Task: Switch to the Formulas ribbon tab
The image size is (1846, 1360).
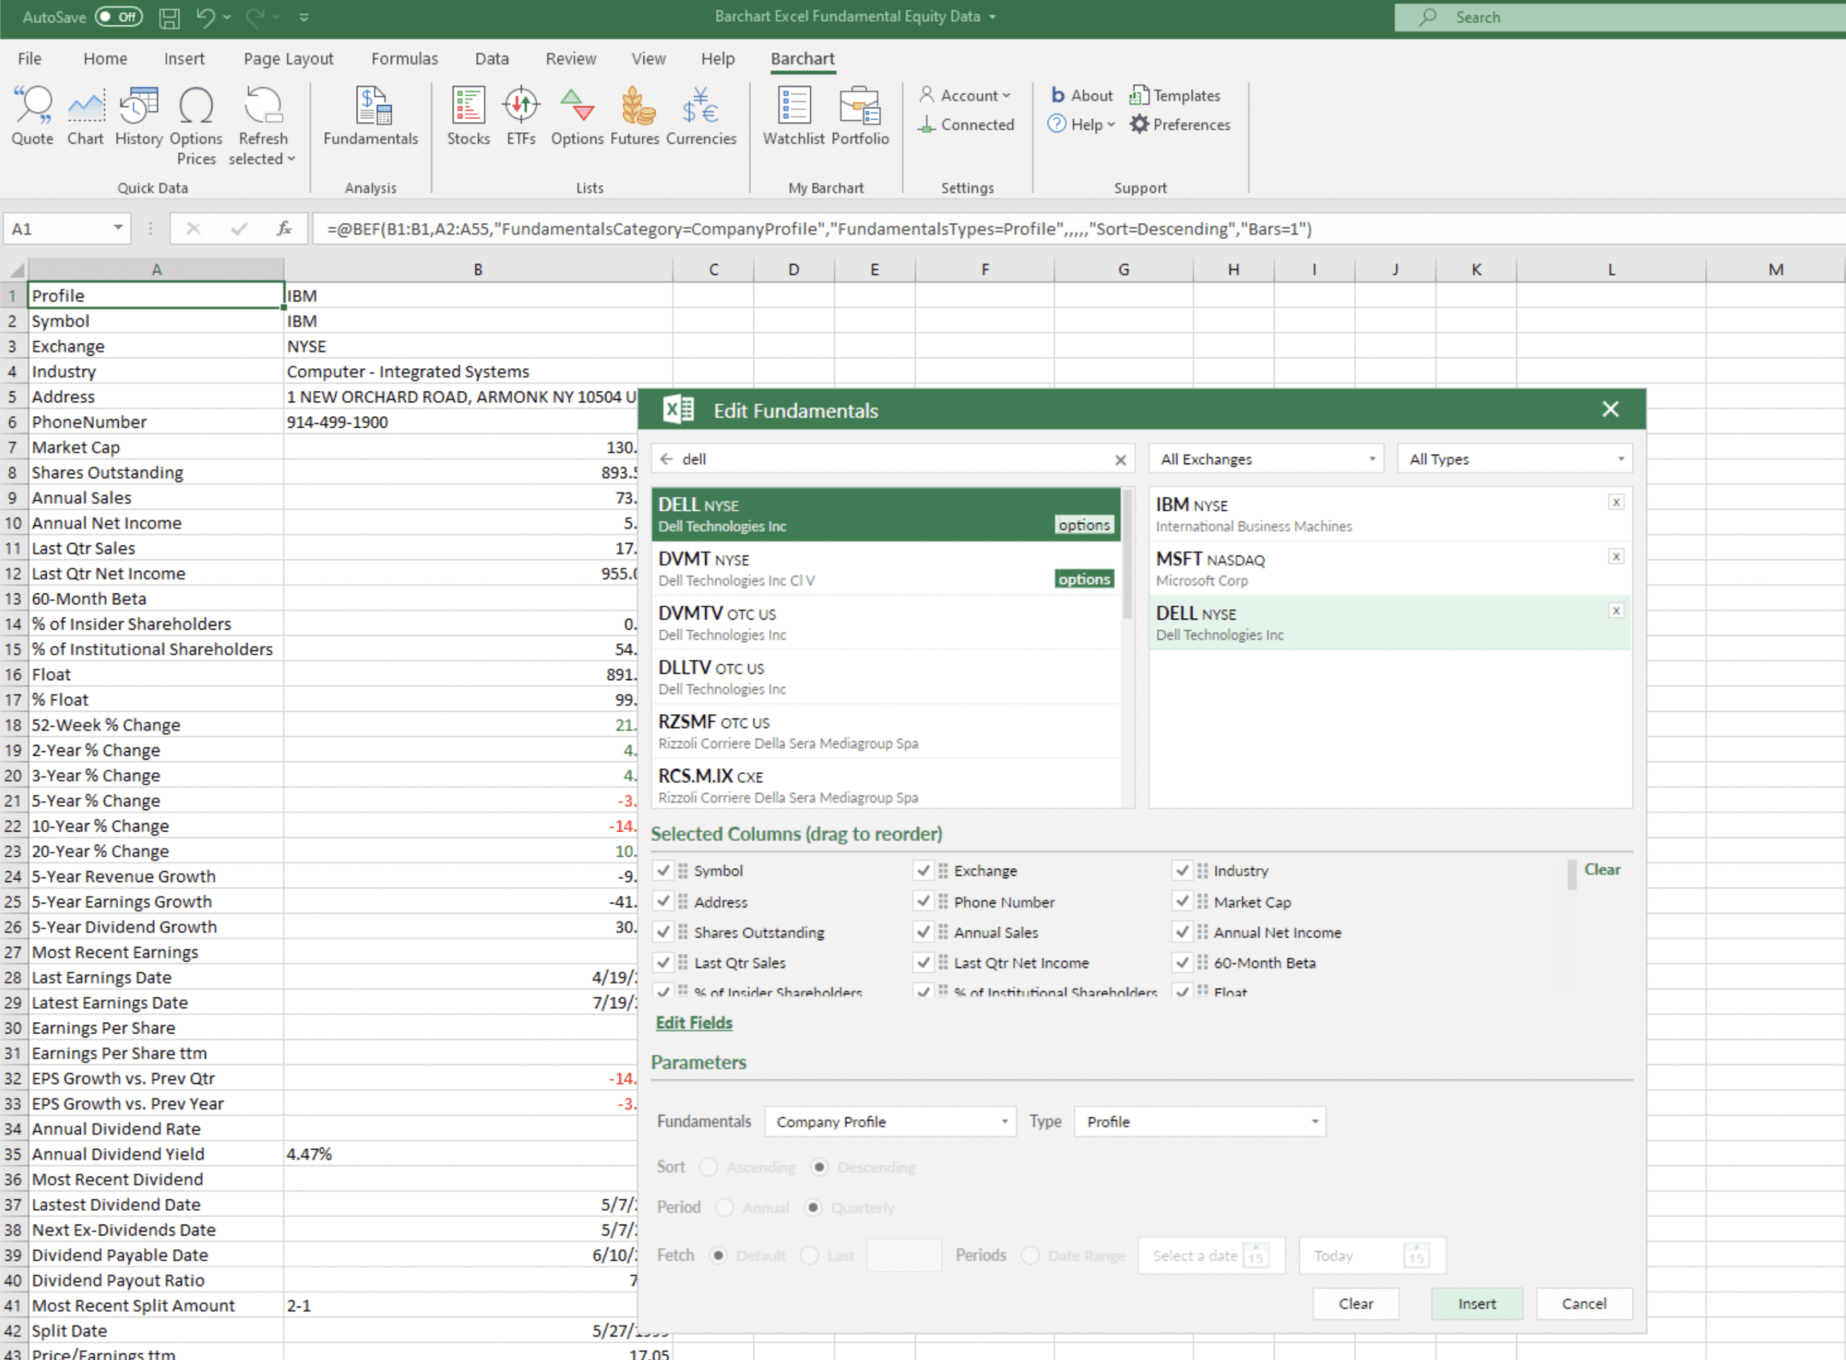Action: point(404,59)
